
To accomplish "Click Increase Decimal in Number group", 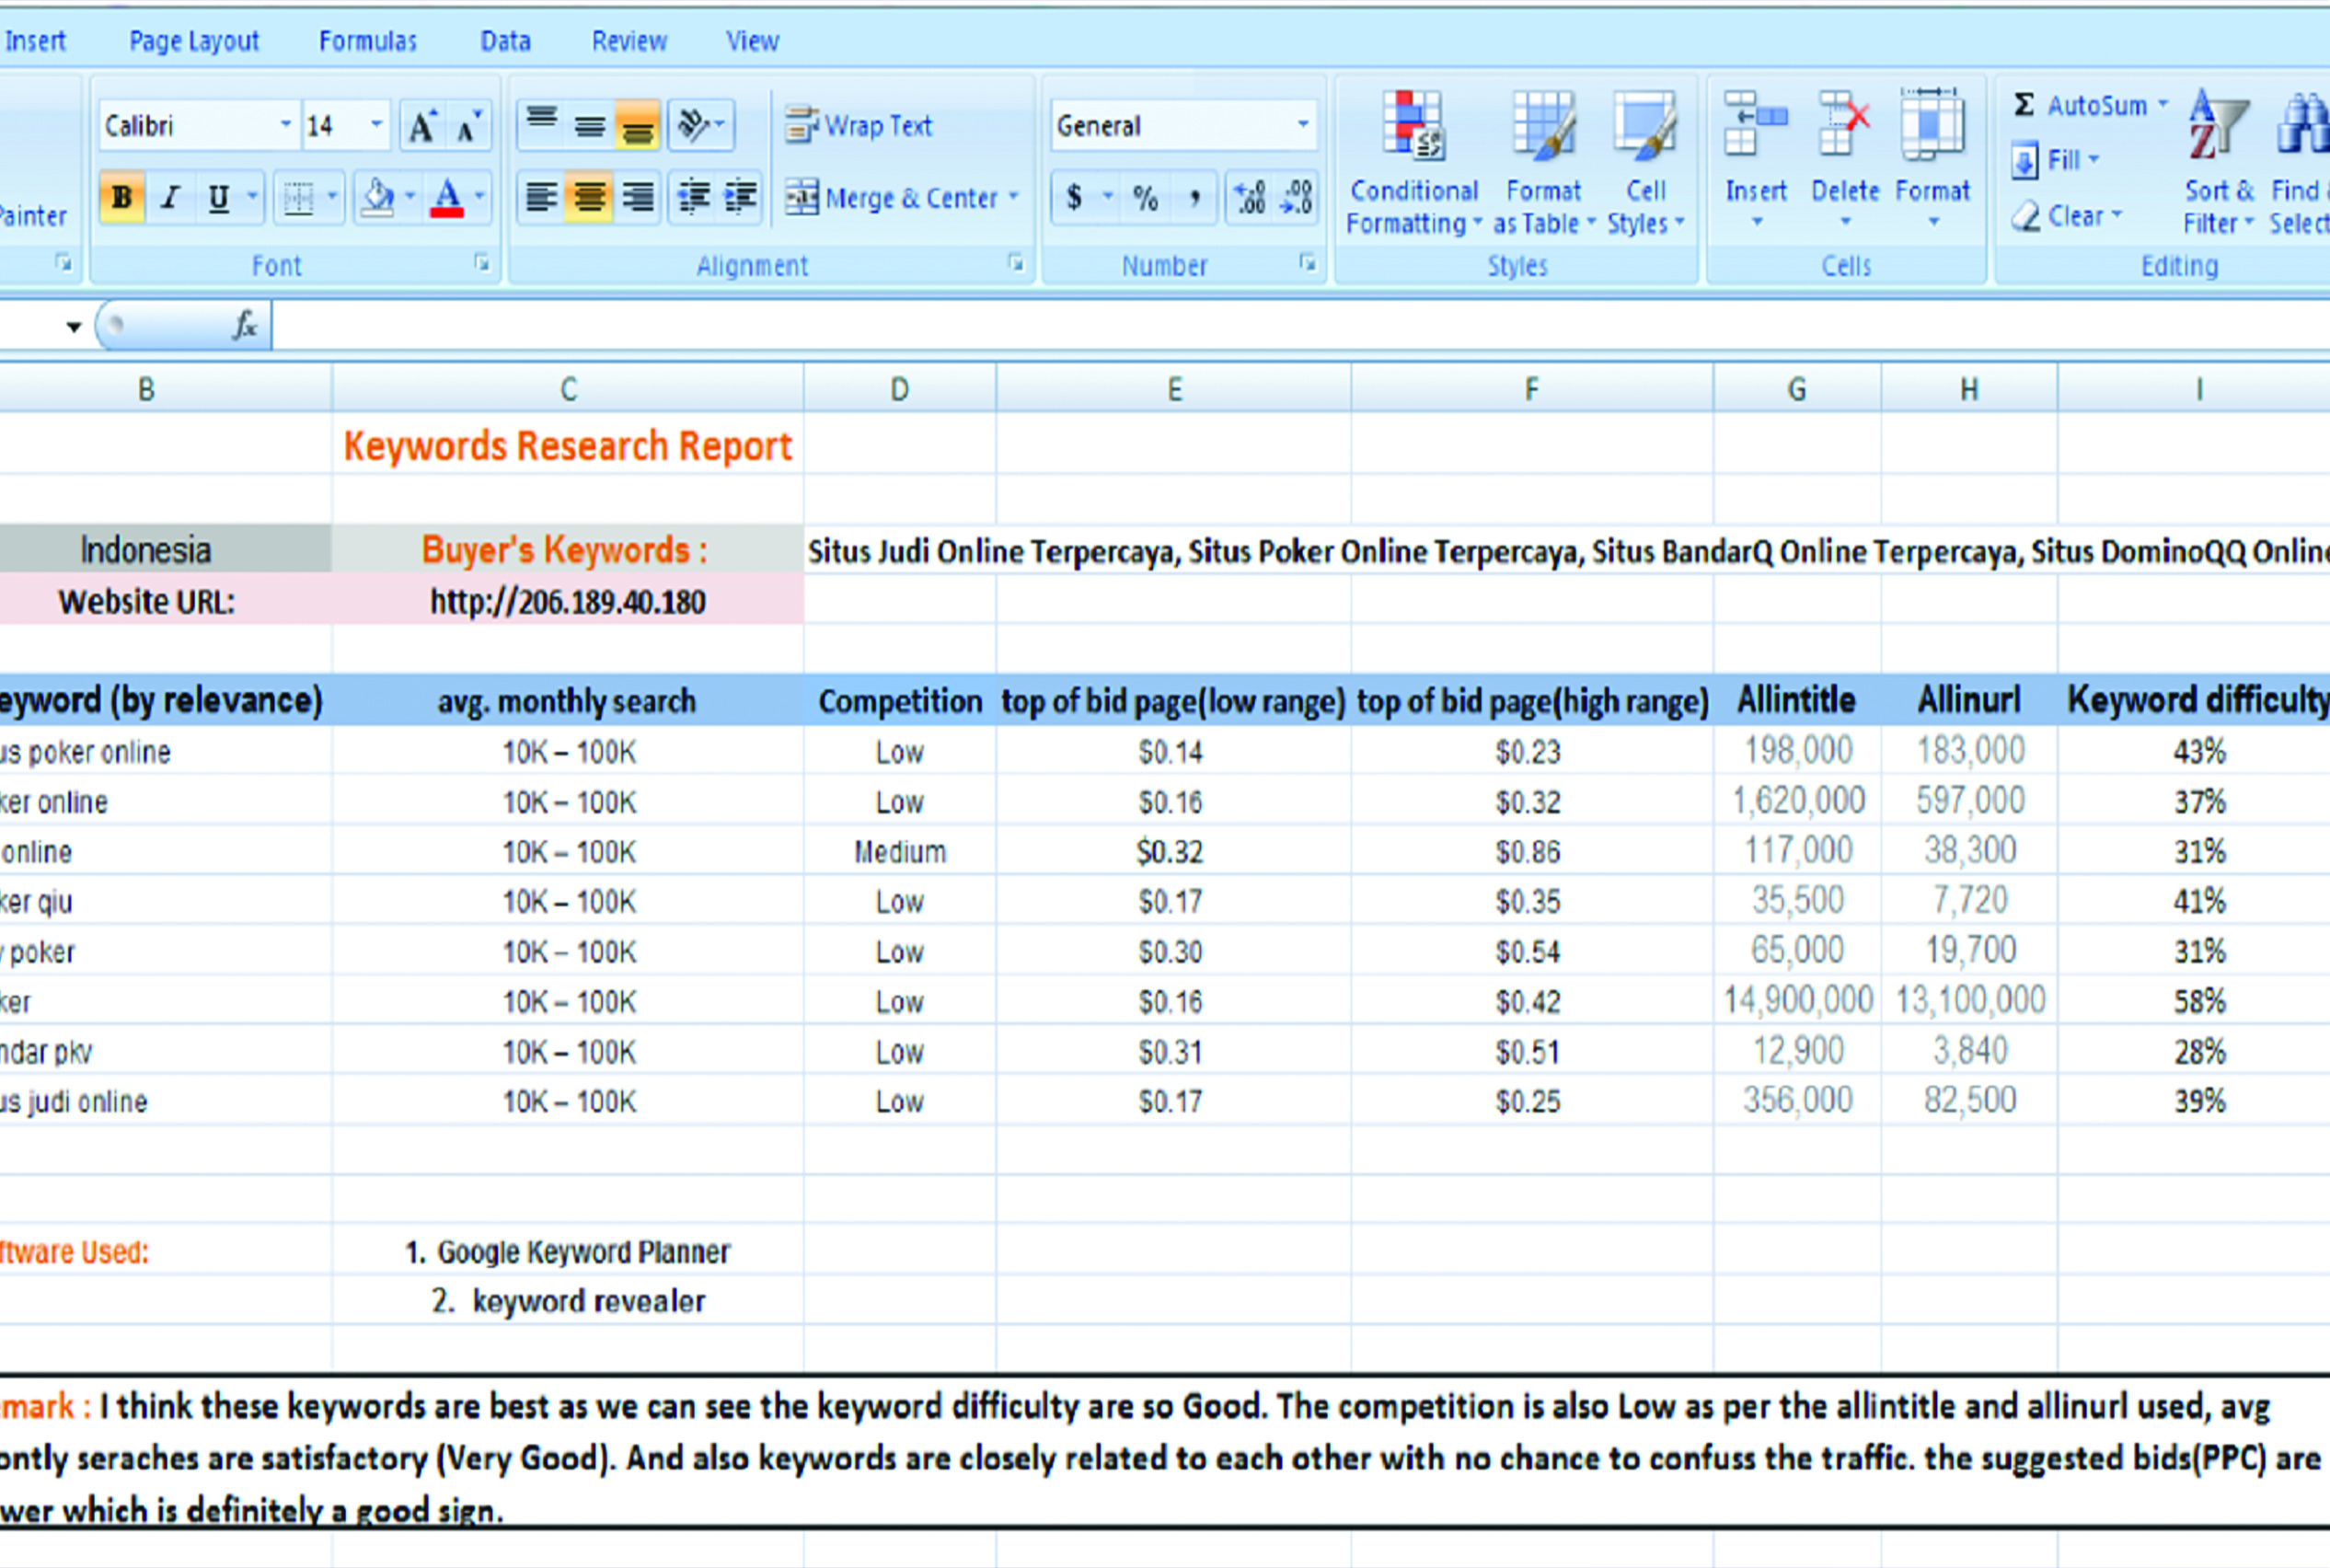I will tap(1249, 197).
